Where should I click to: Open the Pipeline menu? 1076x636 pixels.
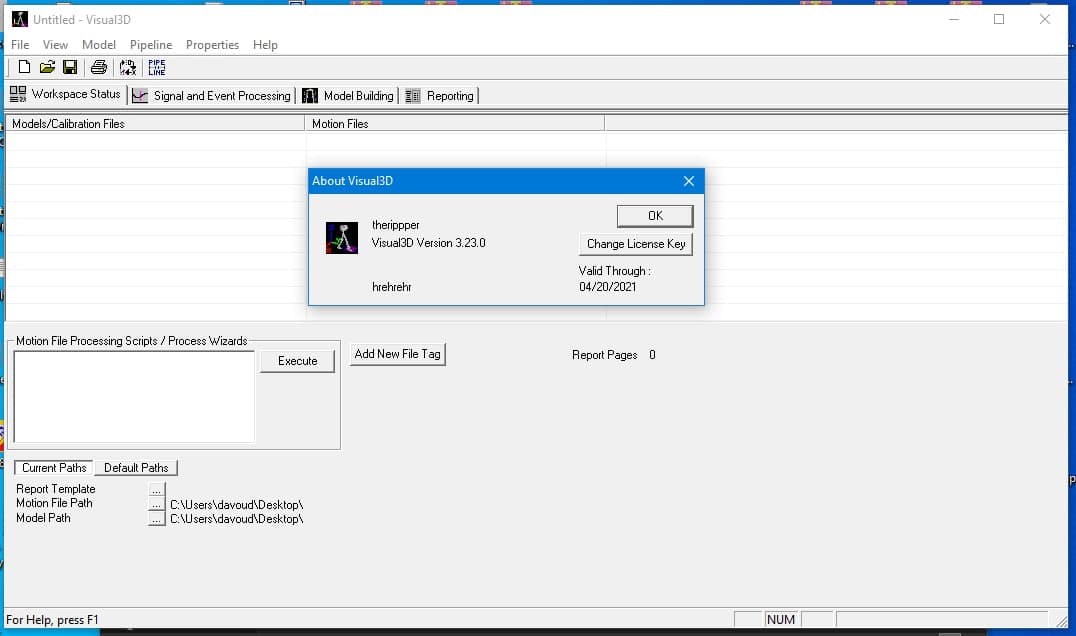[151, 45]
